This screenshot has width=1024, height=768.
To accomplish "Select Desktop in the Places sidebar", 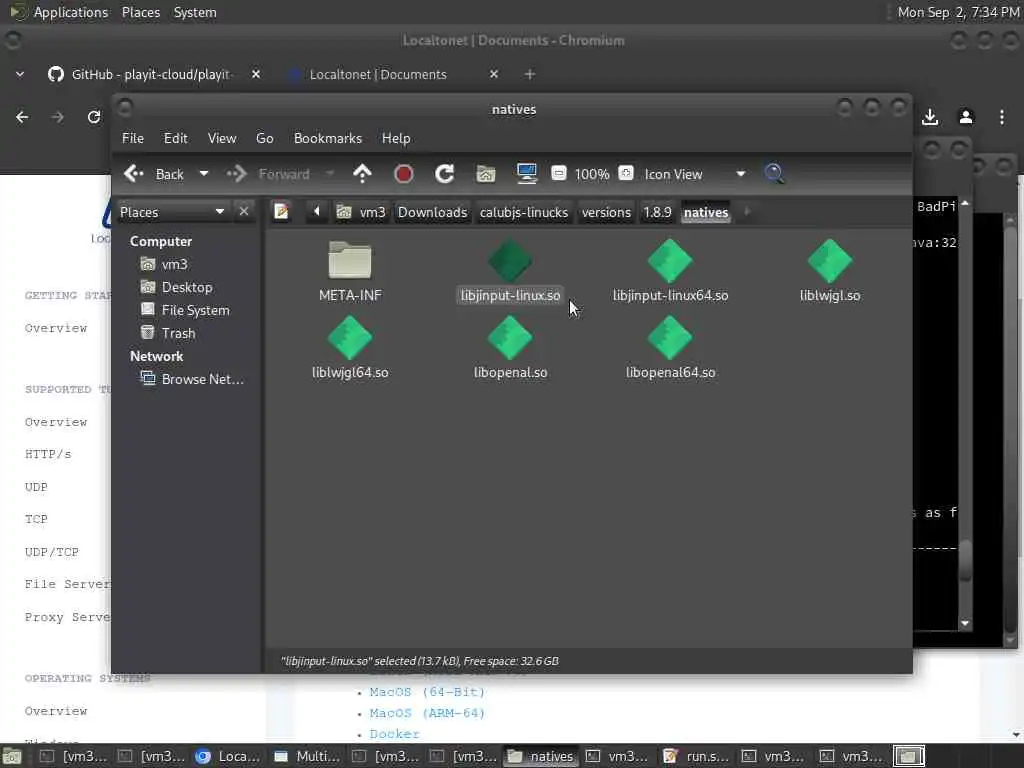I will point(187,287).
